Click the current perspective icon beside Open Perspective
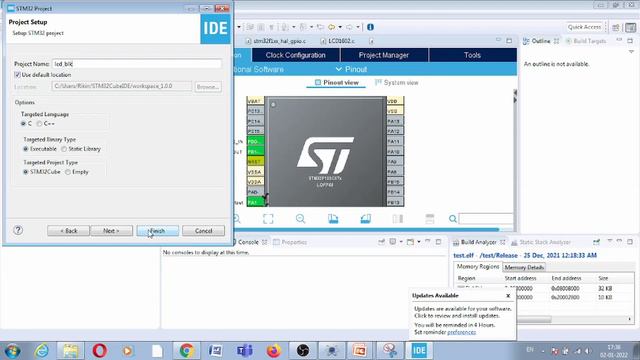 [631, 27]
